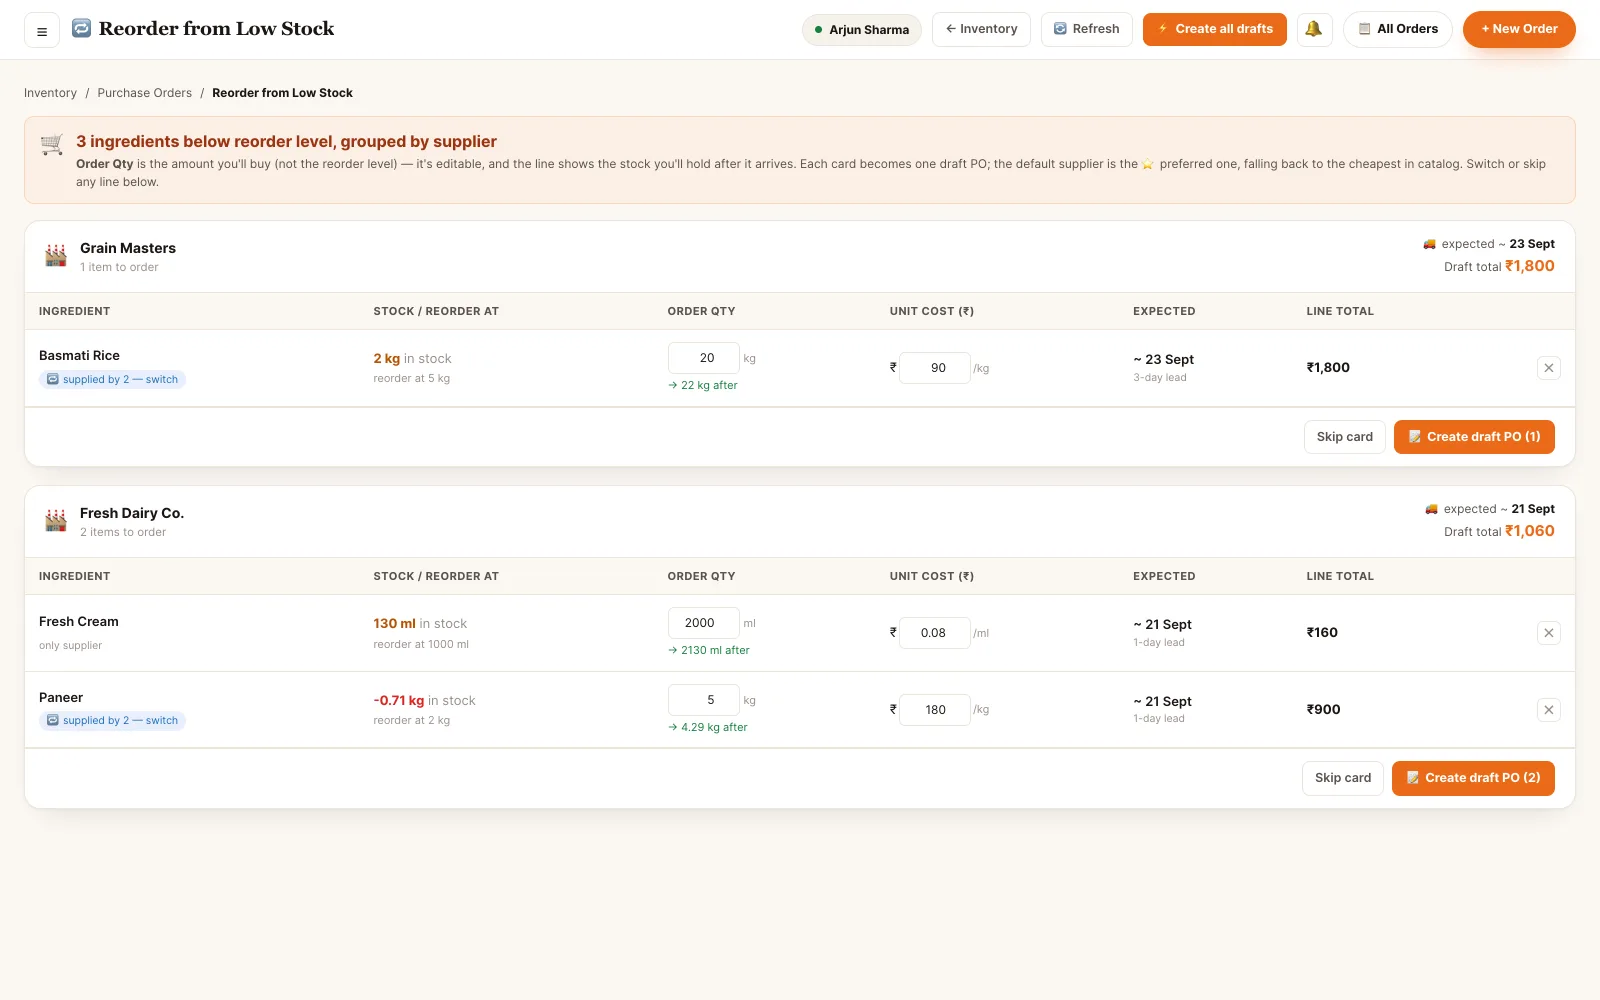
Task: Open All Orders
Action: coord(1398,29)
